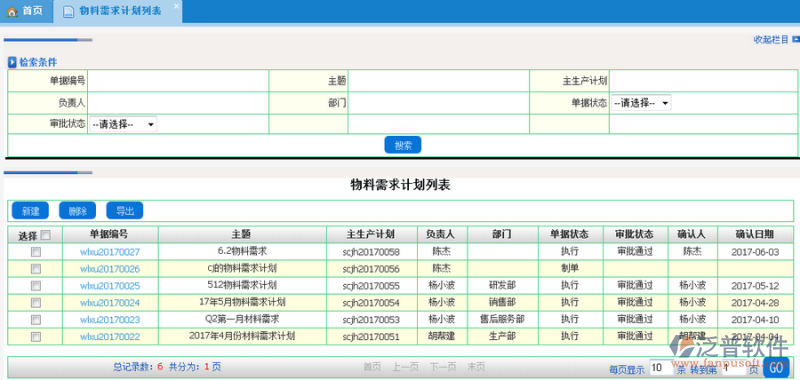
Task: Click the 检索条件 arrow icon
Action: click(12, 63)
